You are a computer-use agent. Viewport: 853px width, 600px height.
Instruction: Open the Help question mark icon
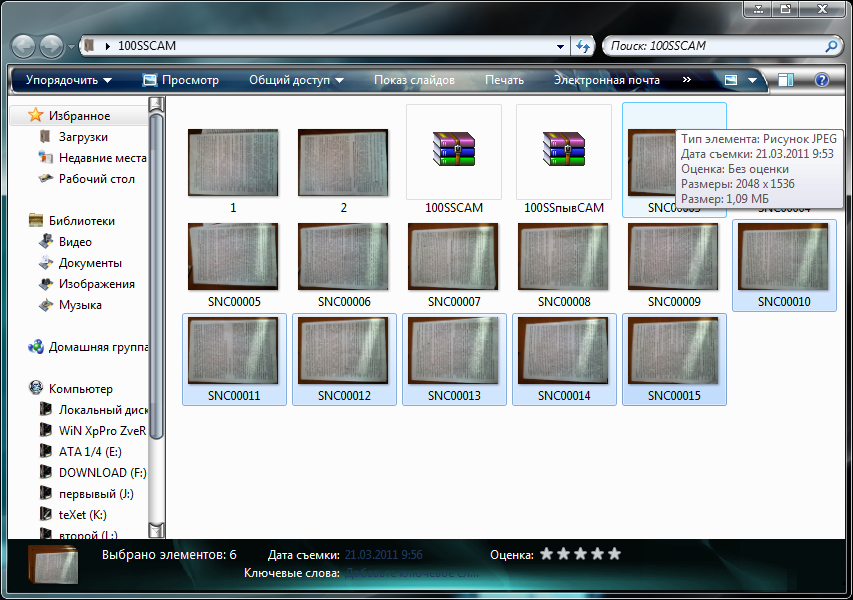[x=821, y=80]
